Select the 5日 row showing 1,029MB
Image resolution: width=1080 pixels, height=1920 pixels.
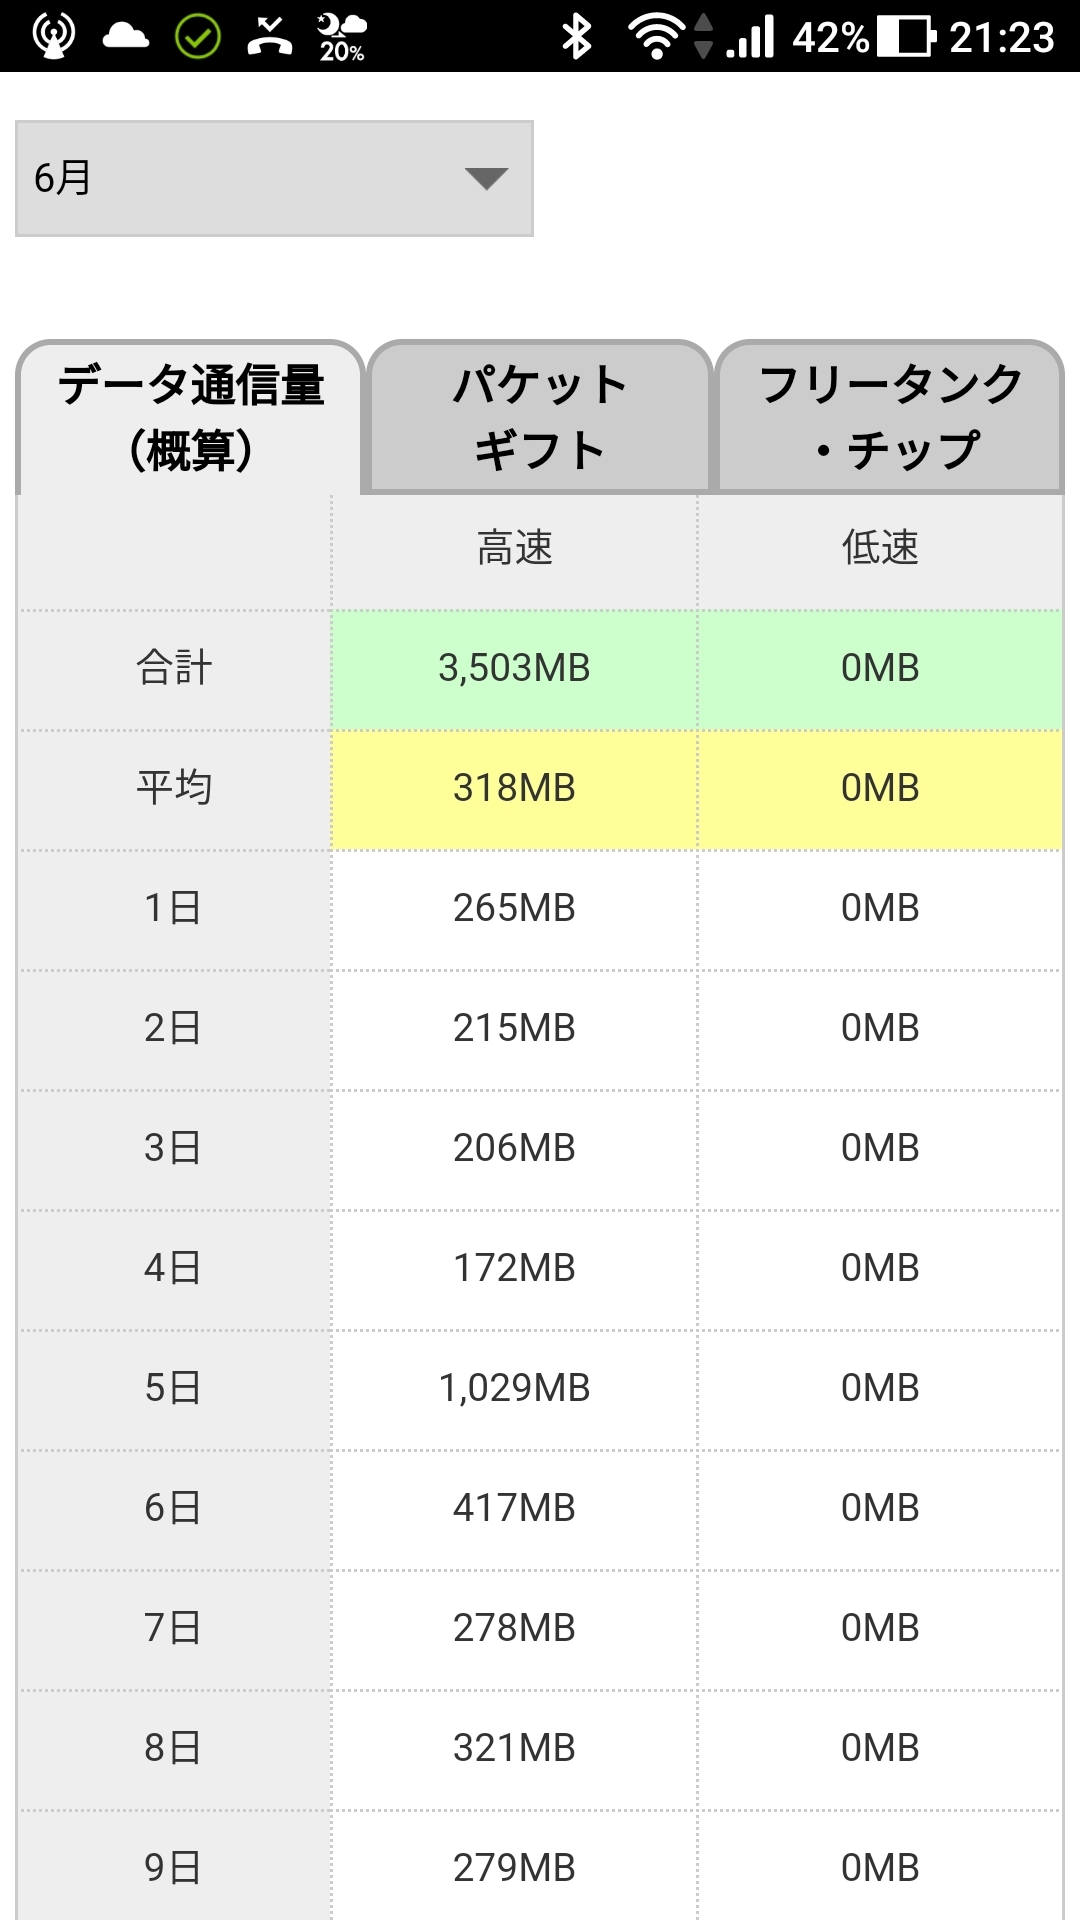click(514, 1389)
